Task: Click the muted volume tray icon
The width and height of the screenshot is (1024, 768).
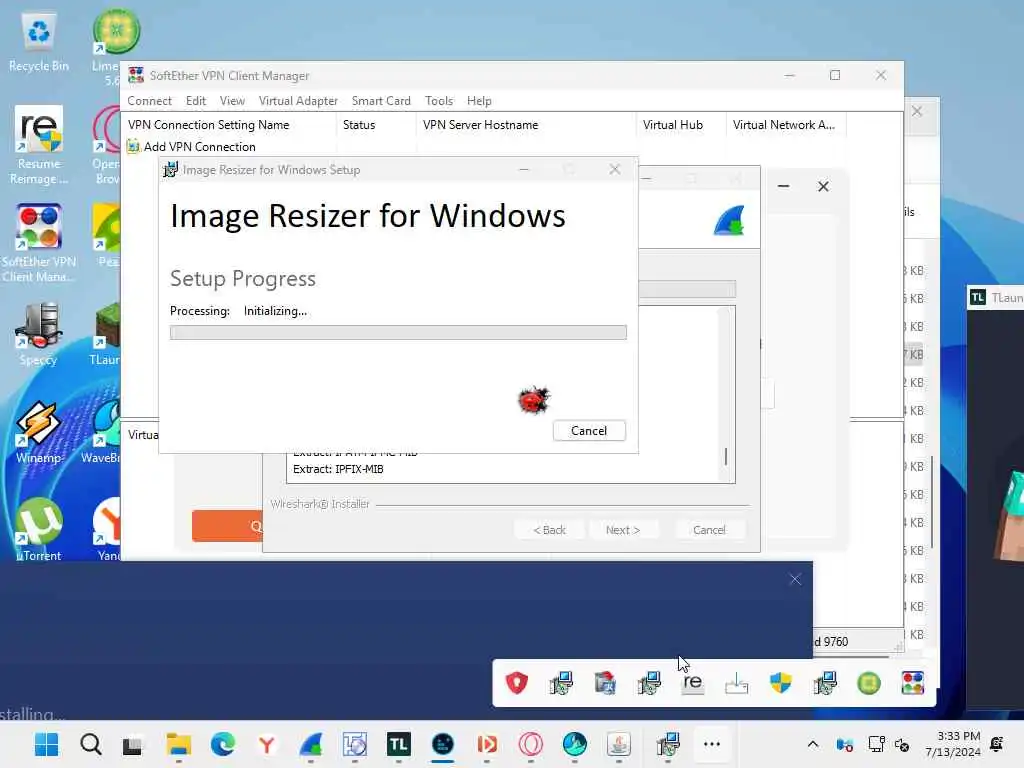Action: click(902, 744)
